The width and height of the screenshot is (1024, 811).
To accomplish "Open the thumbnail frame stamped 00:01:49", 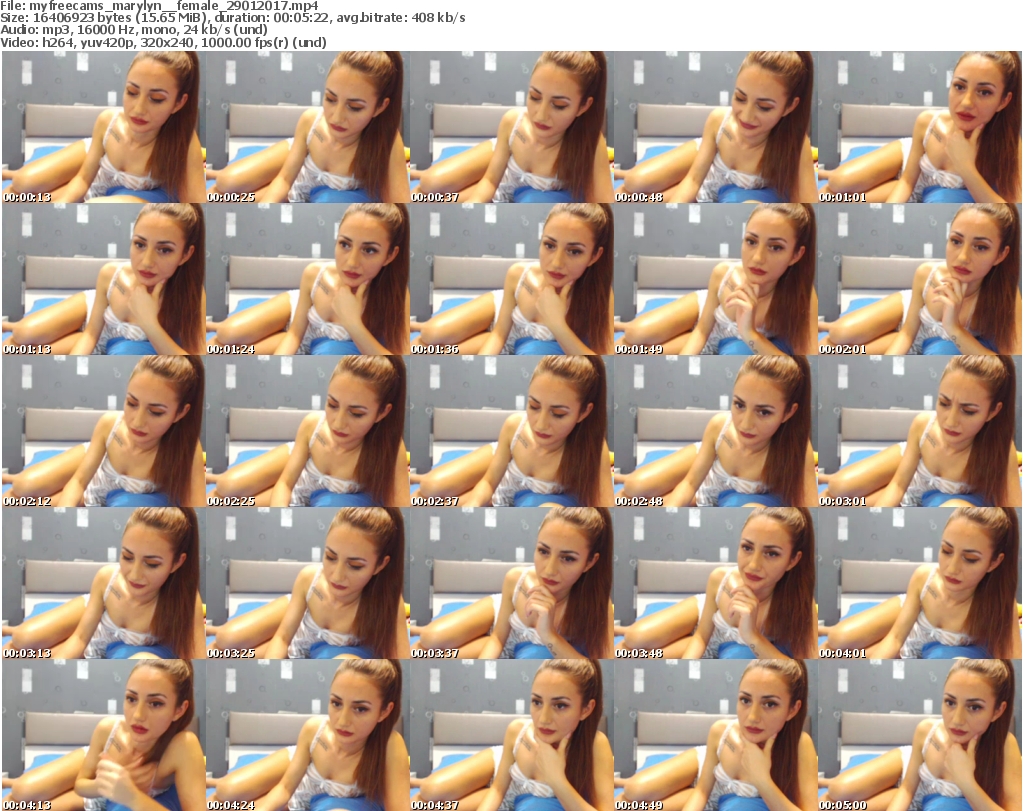I will pos(715,279).
